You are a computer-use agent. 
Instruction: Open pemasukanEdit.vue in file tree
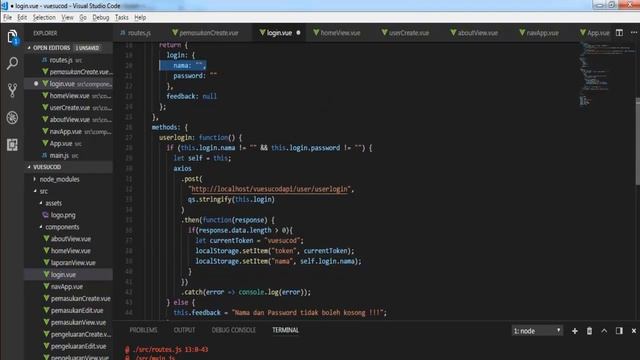(x=77, y=311)
